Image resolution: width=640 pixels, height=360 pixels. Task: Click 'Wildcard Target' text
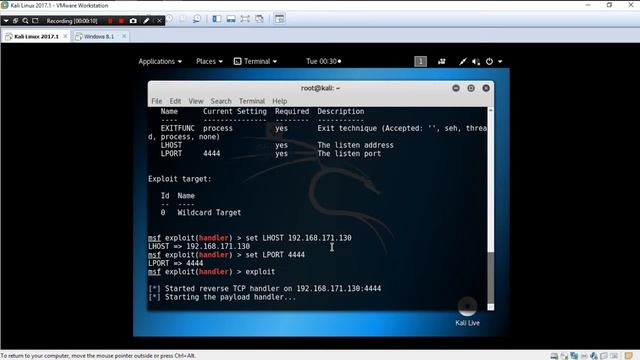click(x=209, y=213)
